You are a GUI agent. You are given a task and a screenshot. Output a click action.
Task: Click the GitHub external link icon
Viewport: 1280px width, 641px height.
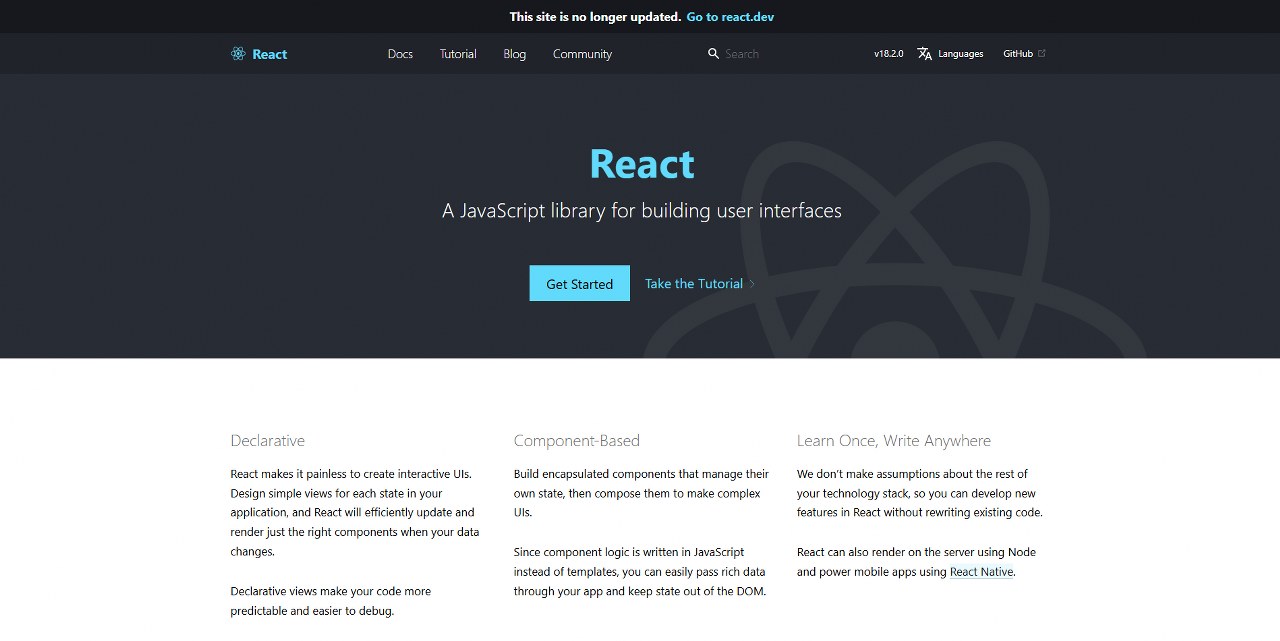tap(1042, 53)
